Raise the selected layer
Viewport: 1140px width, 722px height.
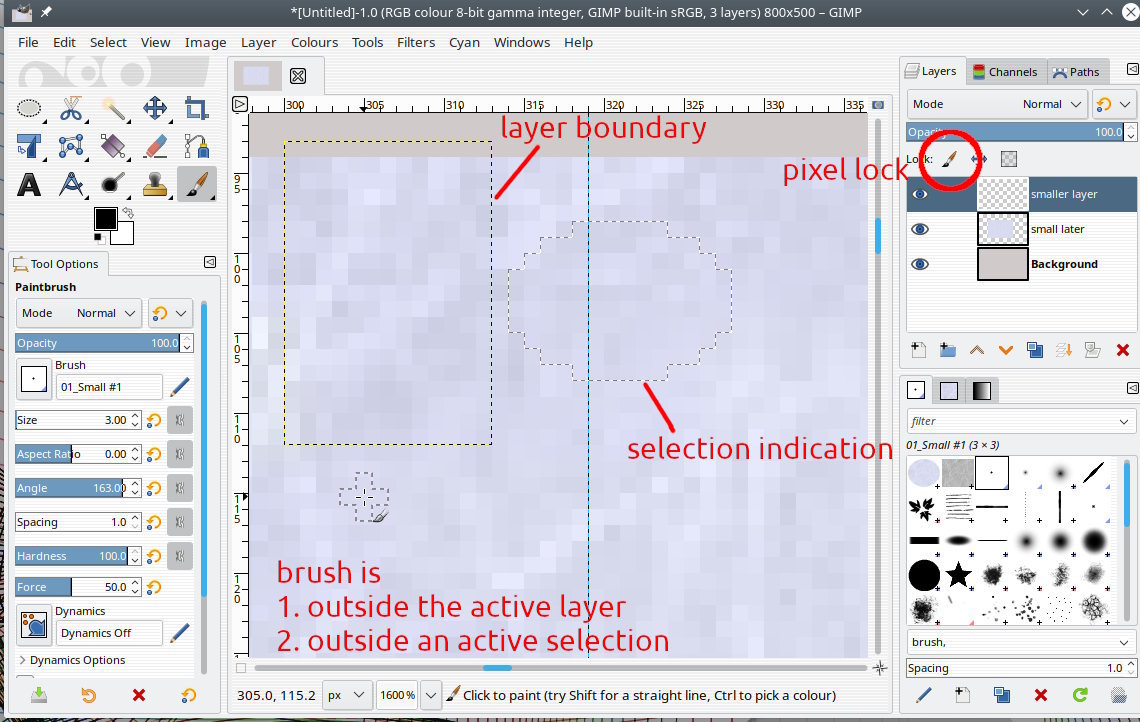click(x=976, y=350)
